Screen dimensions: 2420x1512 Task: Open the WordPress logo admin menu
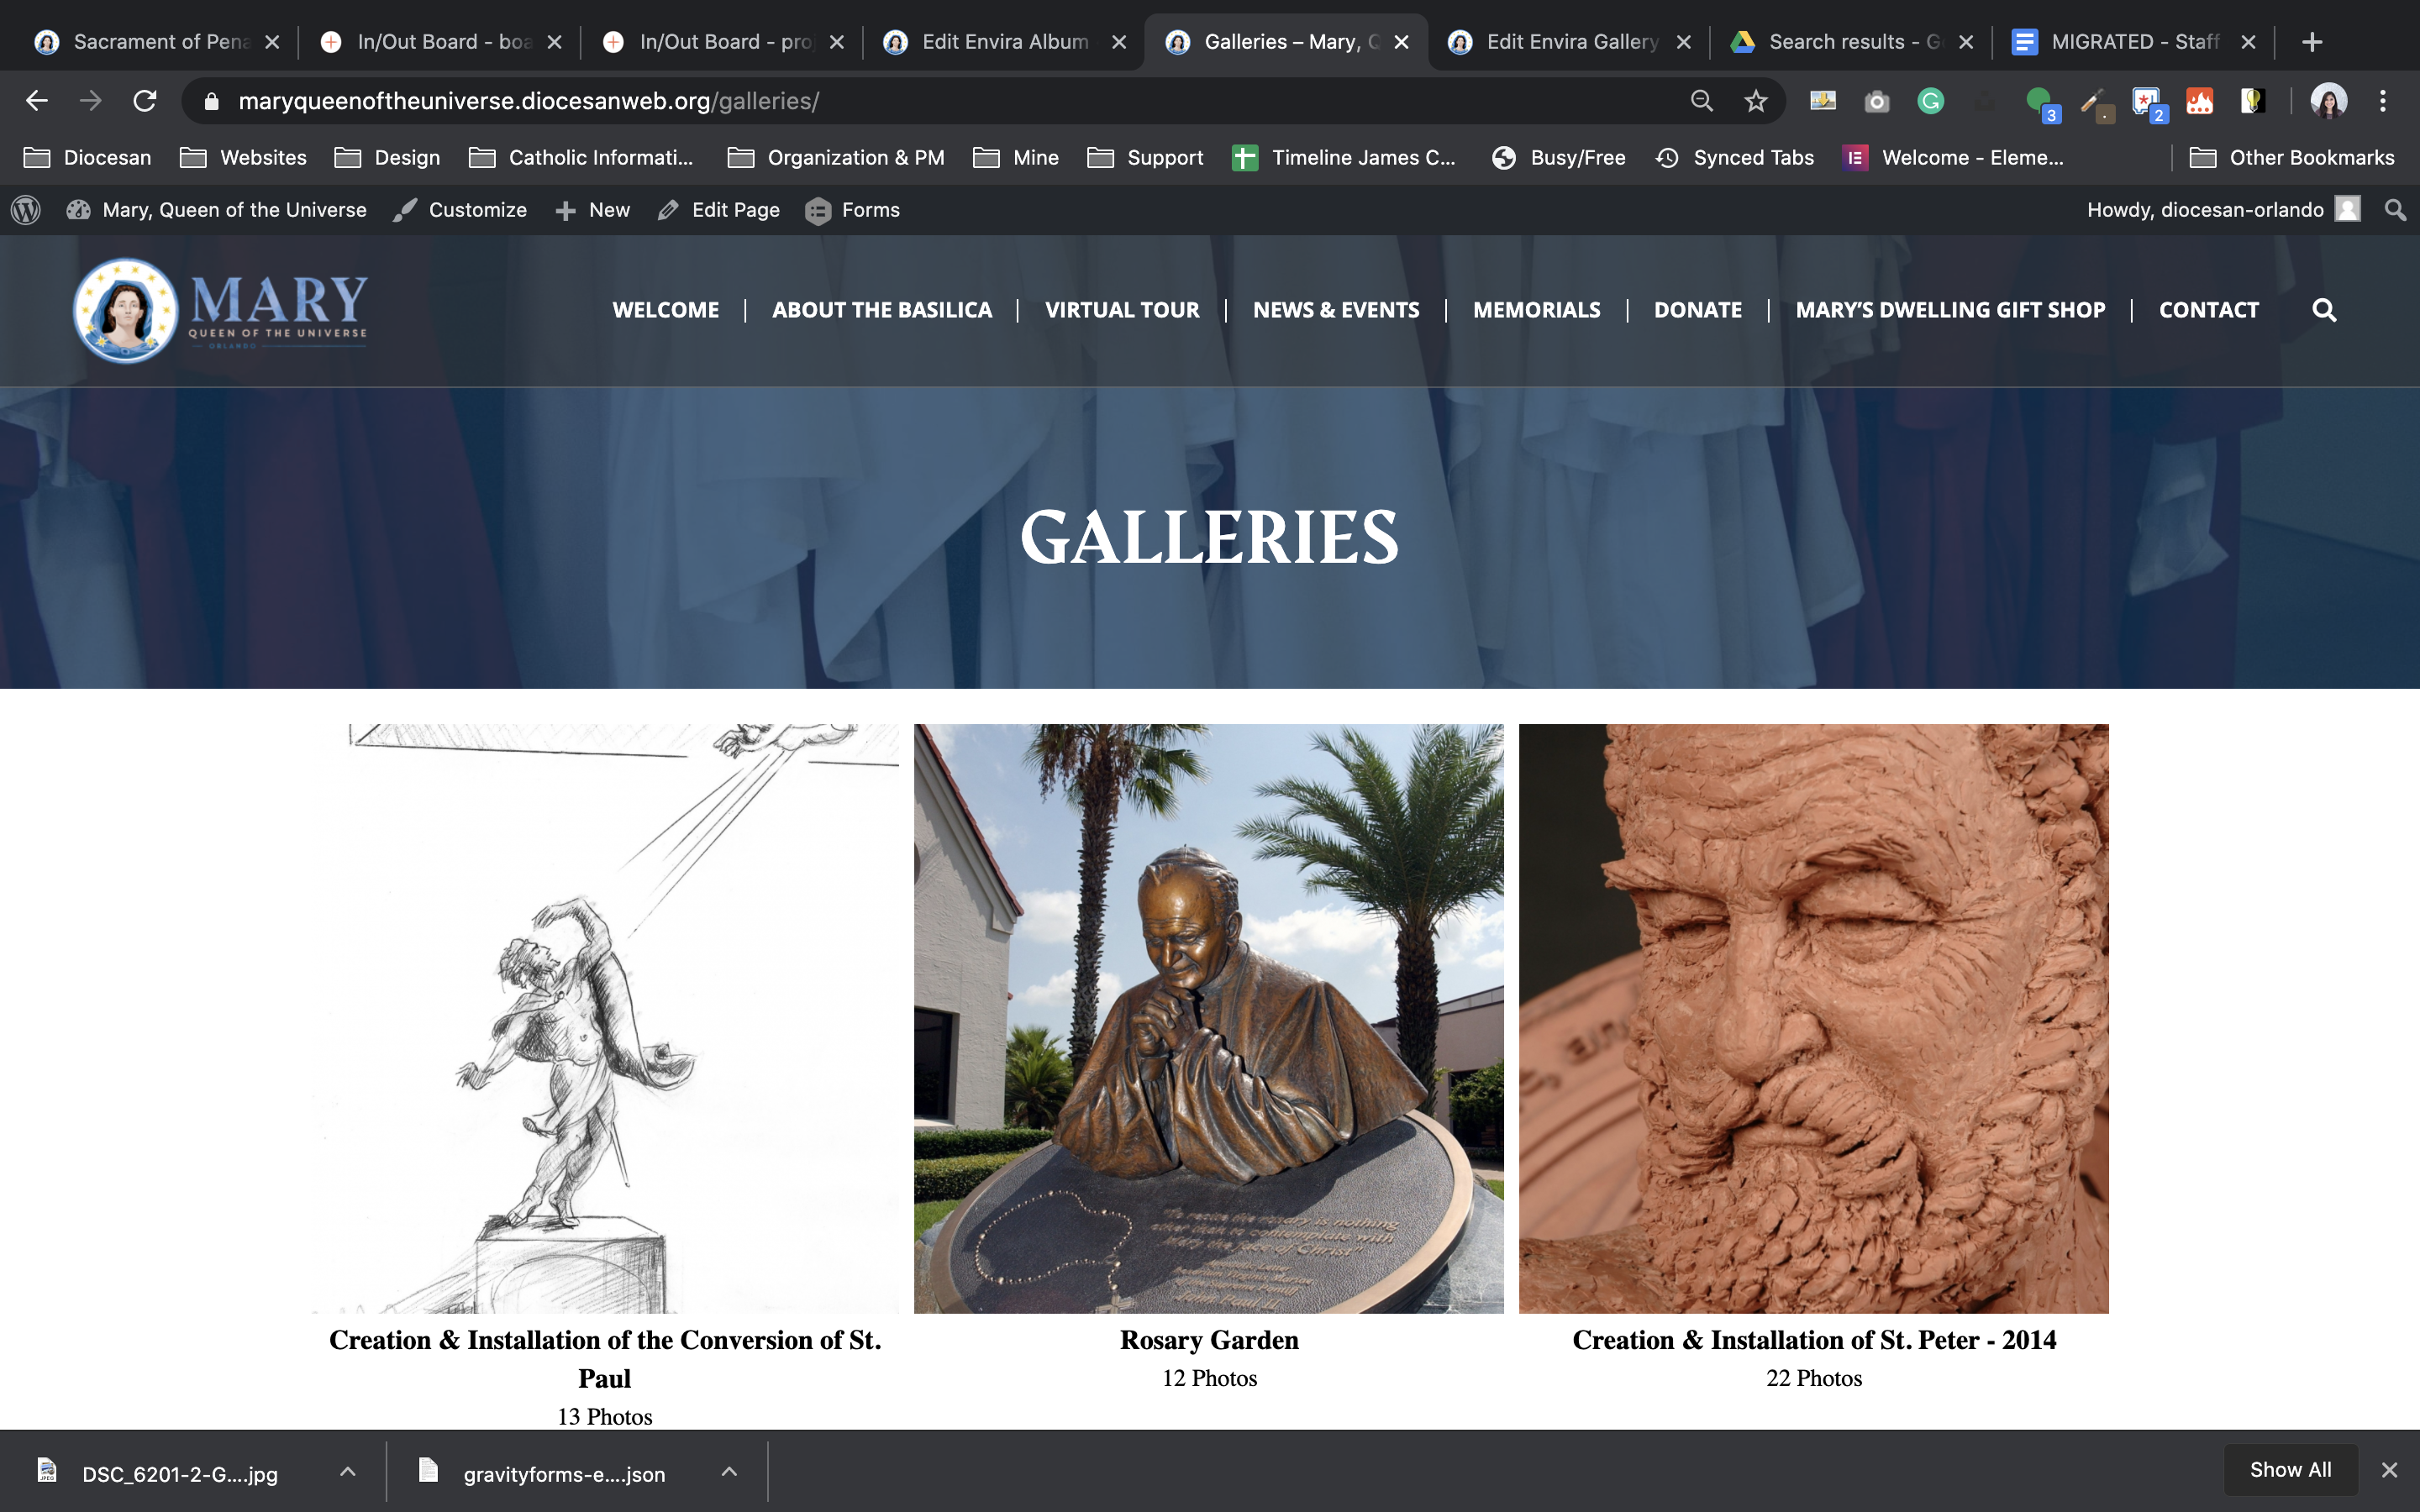pyautogui.click(x=26, y=210)
